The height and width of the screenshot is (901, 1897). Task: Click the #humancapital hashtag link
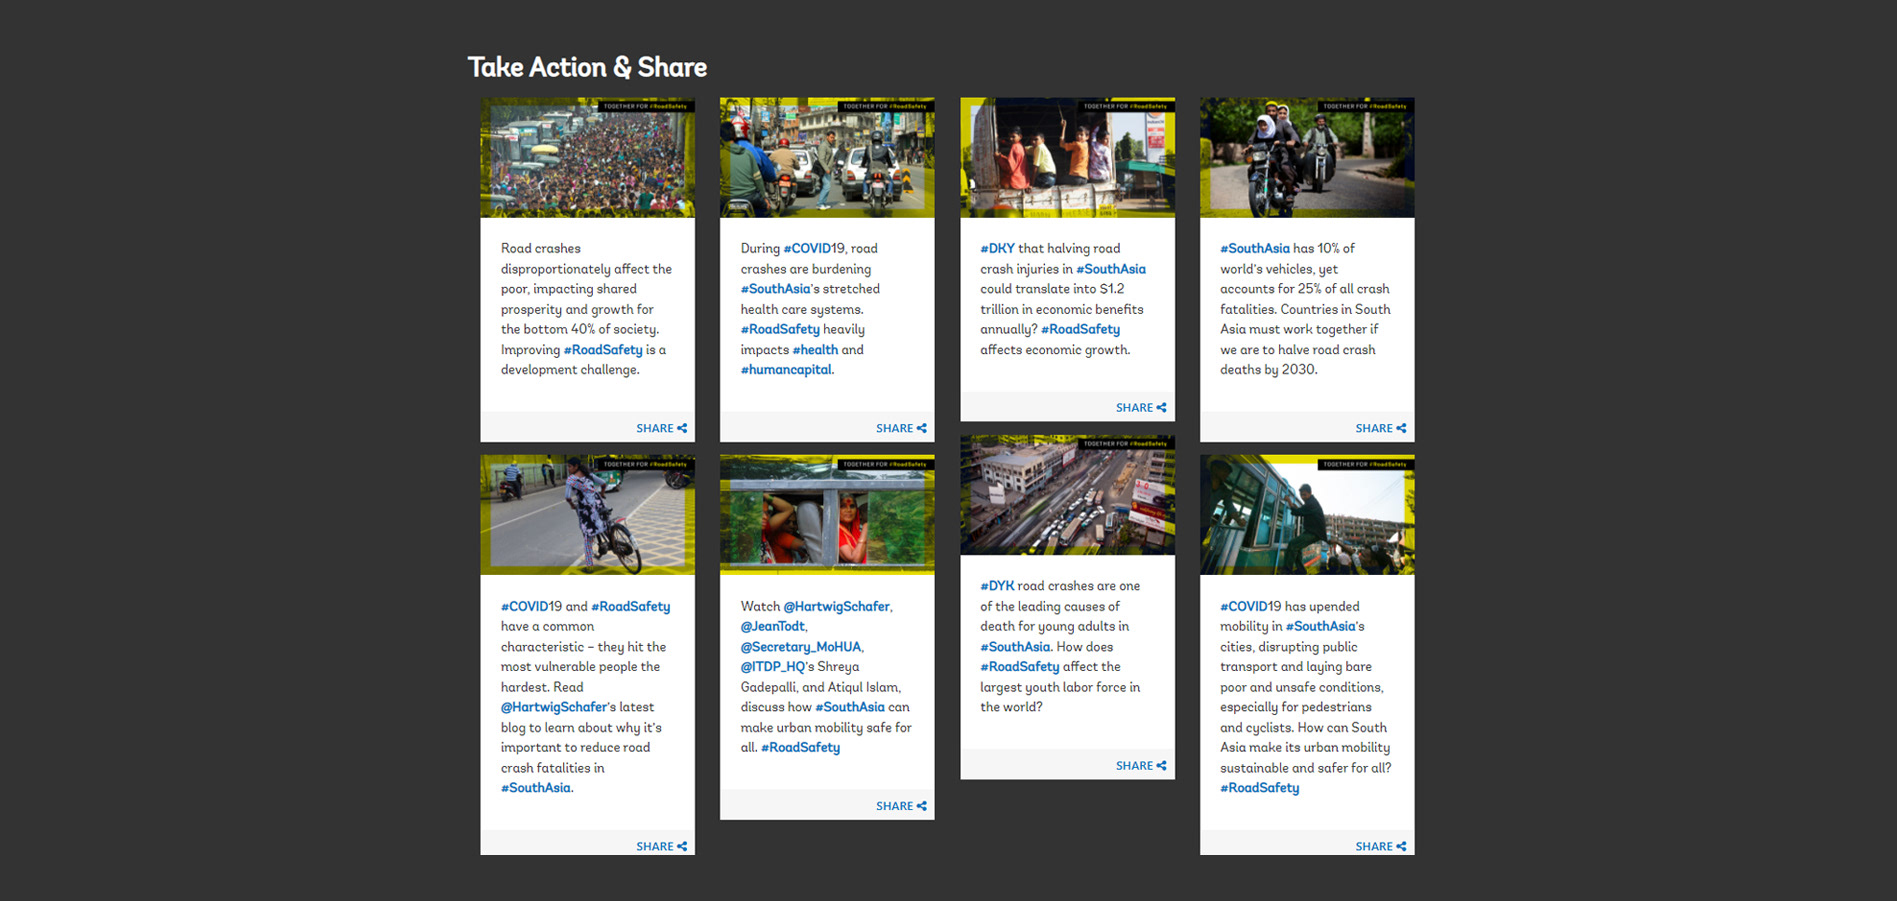pyautogui.click(x=786, y=370)
